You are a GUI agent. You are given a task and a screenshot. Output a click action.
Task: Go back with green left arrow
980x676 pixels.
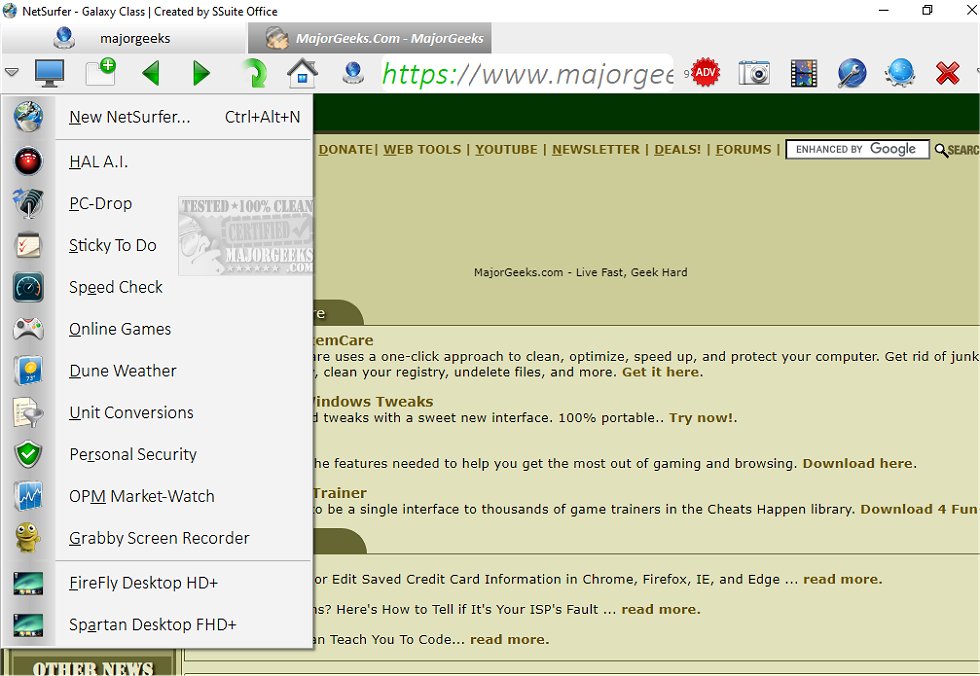pyautogui.click(x=151, y=73)
